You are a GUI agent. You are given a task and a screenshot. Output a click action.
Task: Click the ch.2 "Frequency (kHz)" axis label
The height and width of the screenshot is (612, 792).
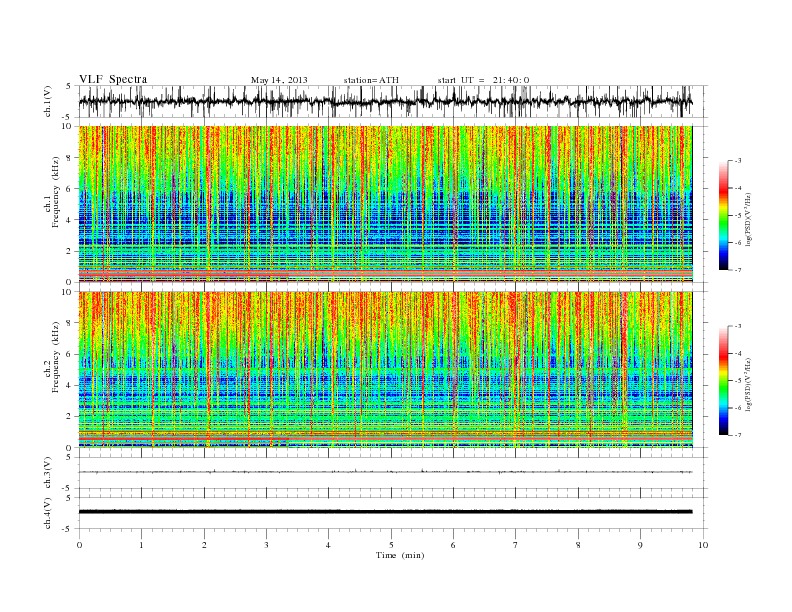click(55, 357)
